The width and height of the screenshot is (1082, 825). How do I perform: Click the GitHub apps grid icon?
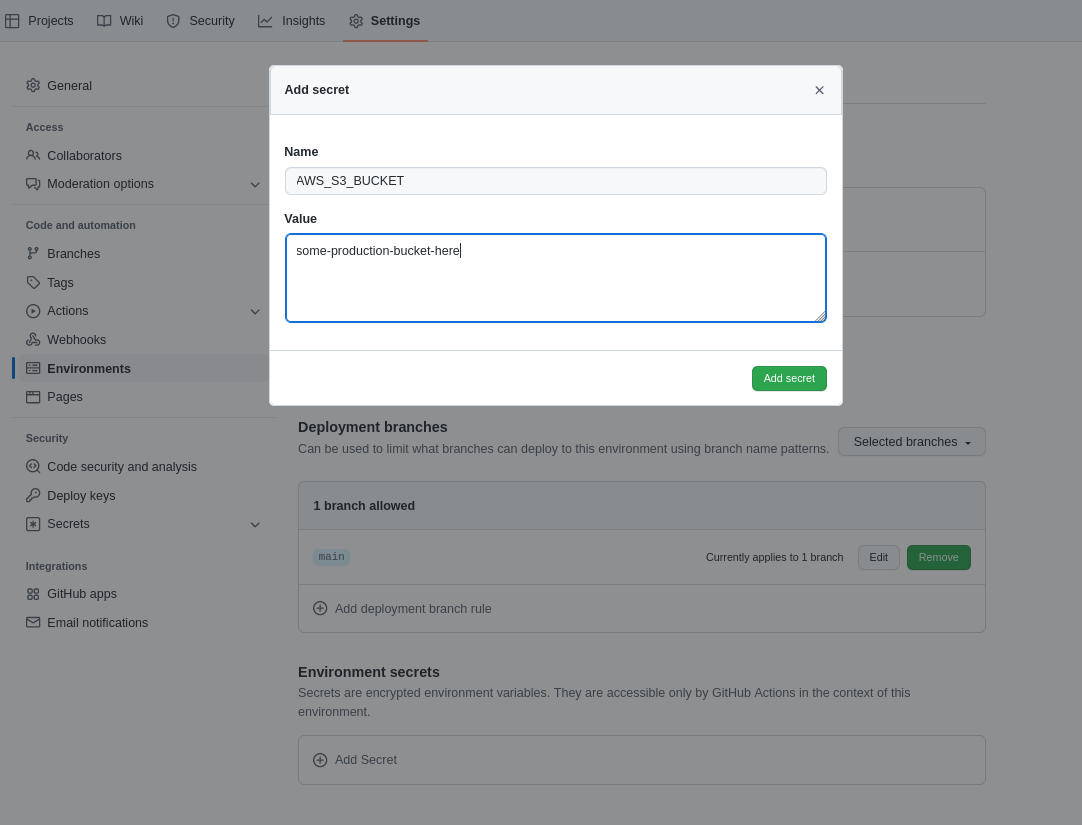pyautogui.click(x=33, y=594)
